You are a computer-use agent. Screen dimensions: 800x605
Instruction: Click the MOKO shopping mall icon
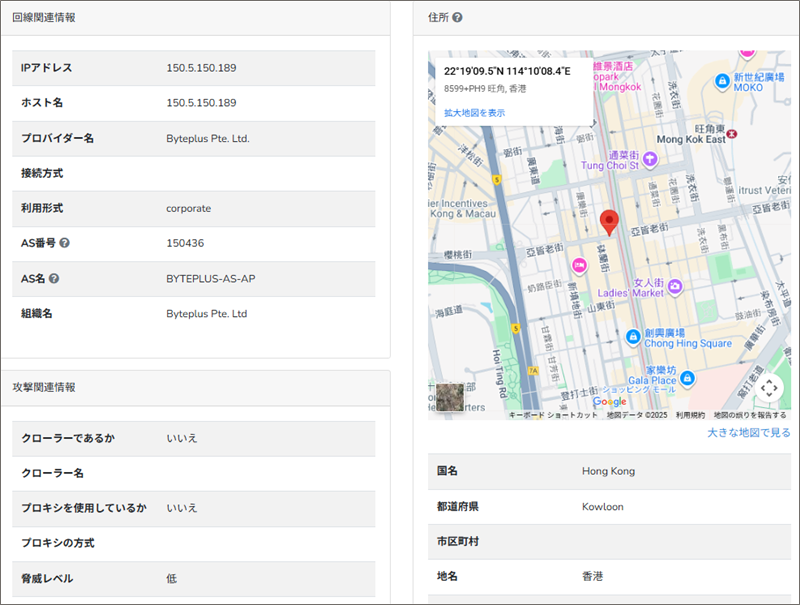(721, 81)
